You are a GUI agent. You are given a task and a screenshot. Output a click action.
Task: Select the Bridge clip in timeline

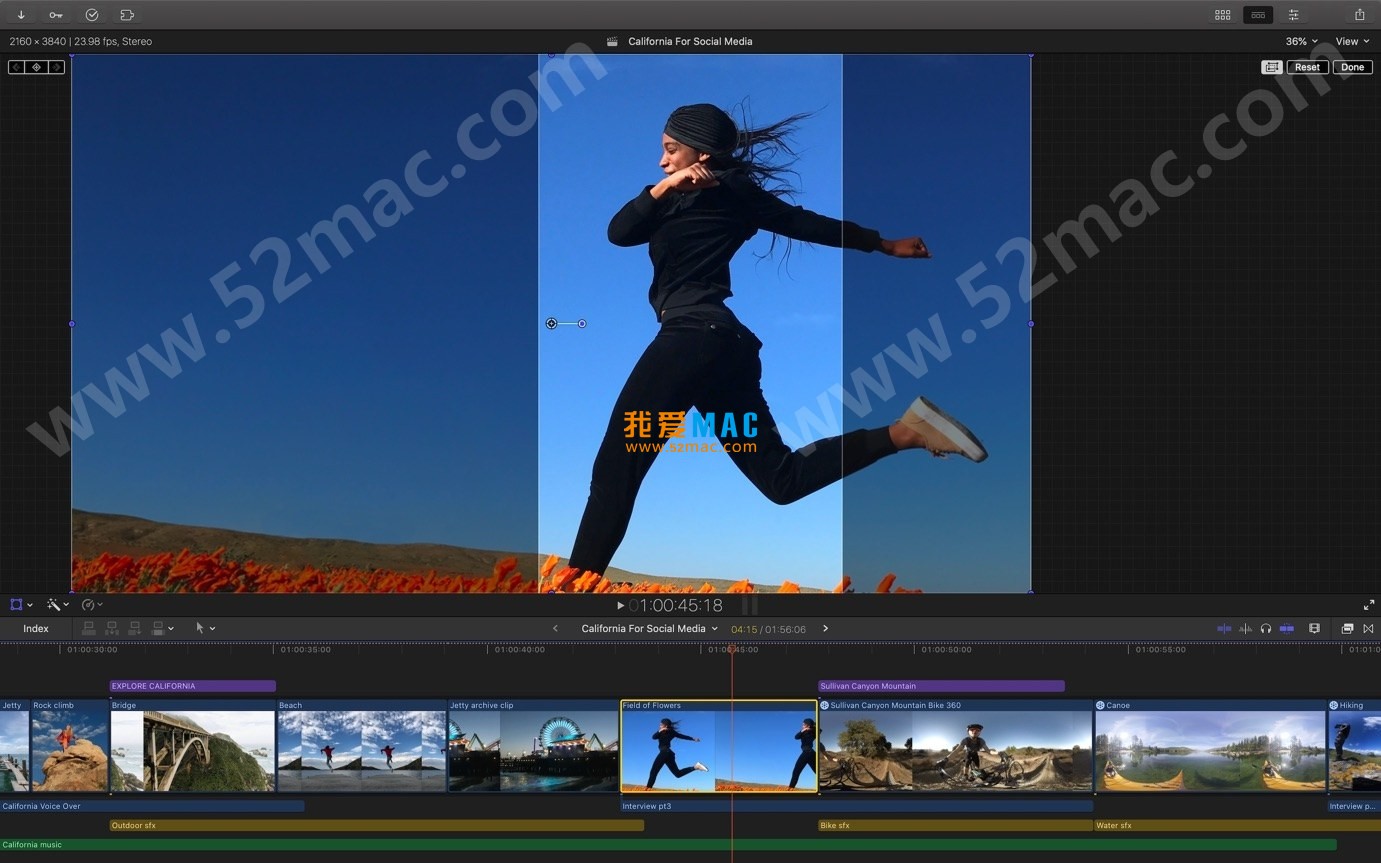(x=192, y=750)
